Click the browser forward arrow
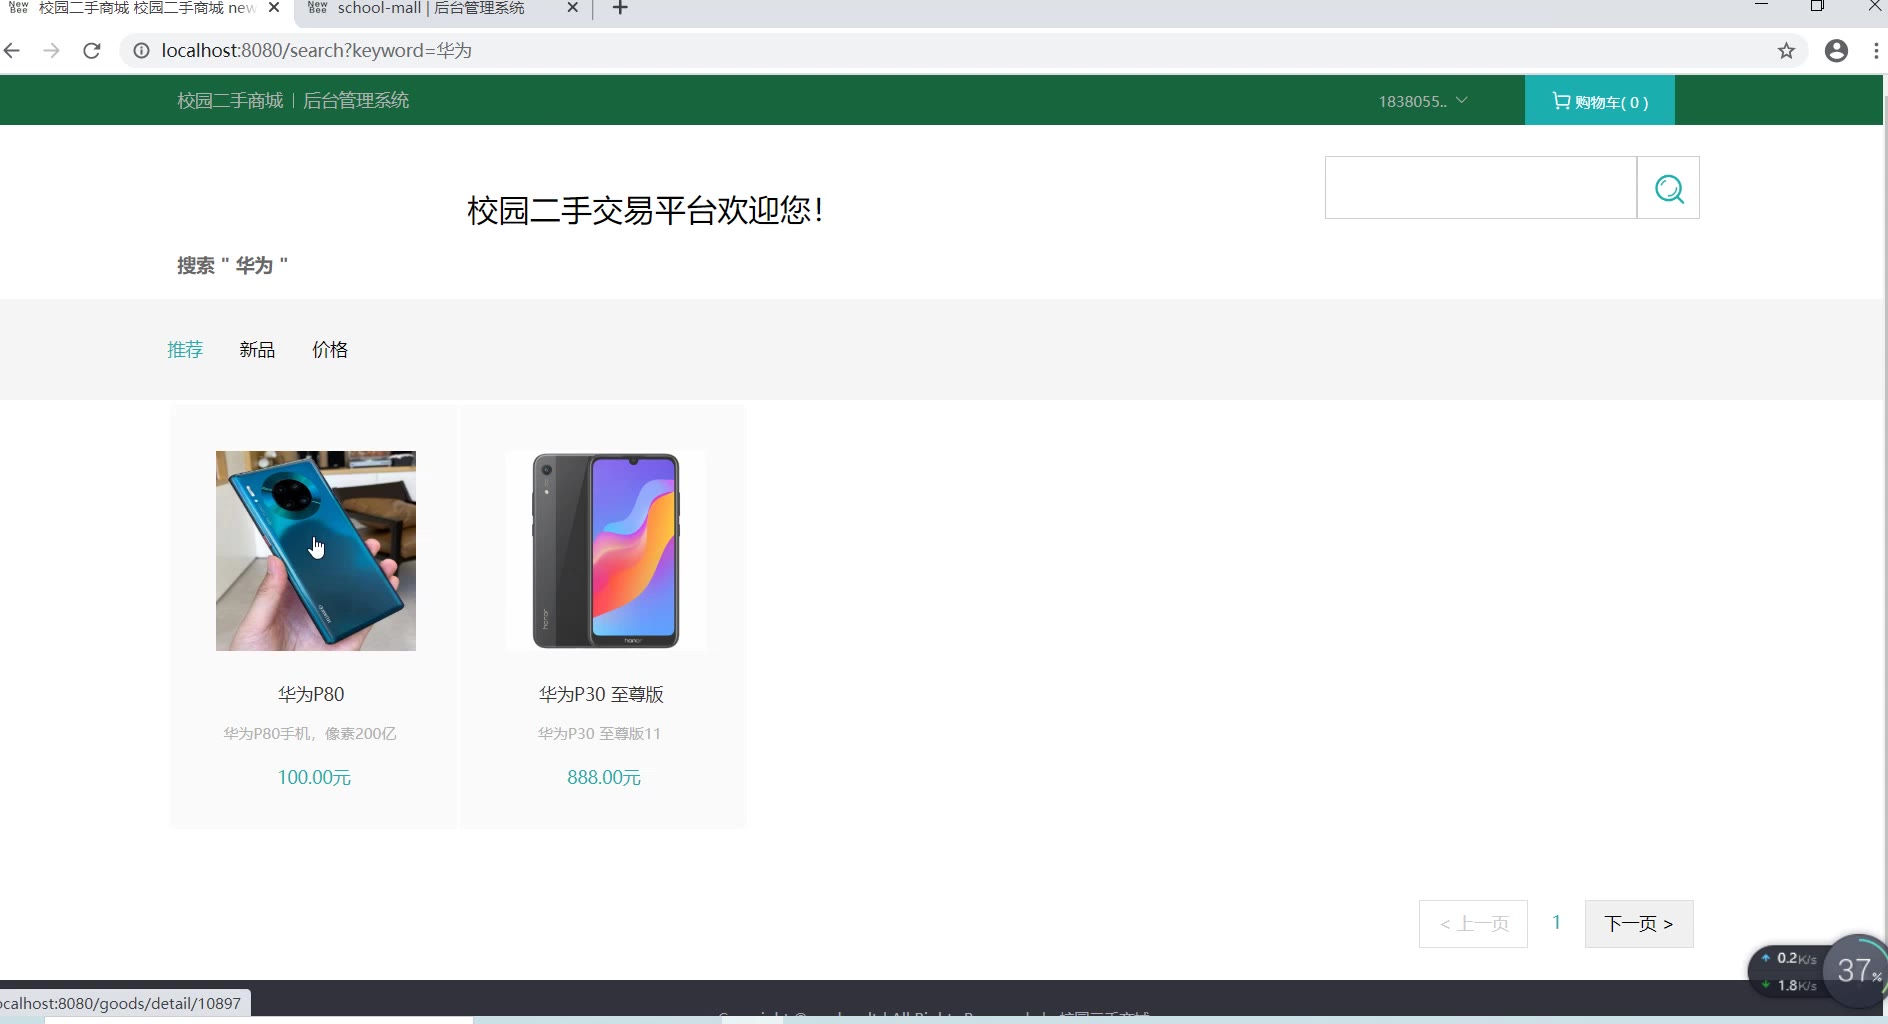 (x=52, y=51)
